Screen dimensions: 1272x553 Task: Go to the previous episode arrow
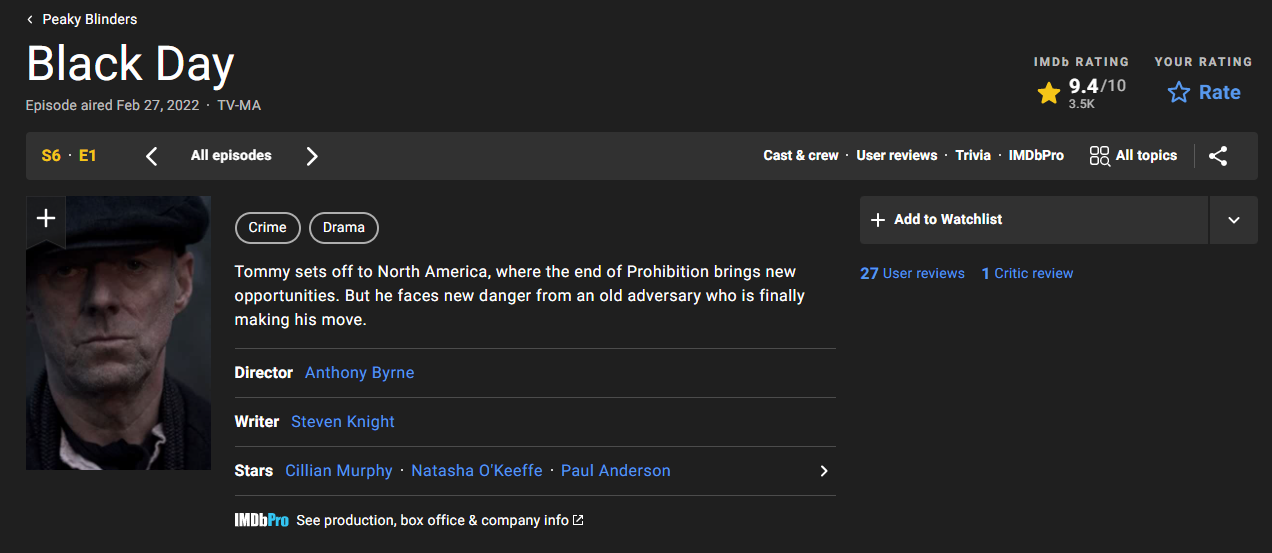click(152, 156)
